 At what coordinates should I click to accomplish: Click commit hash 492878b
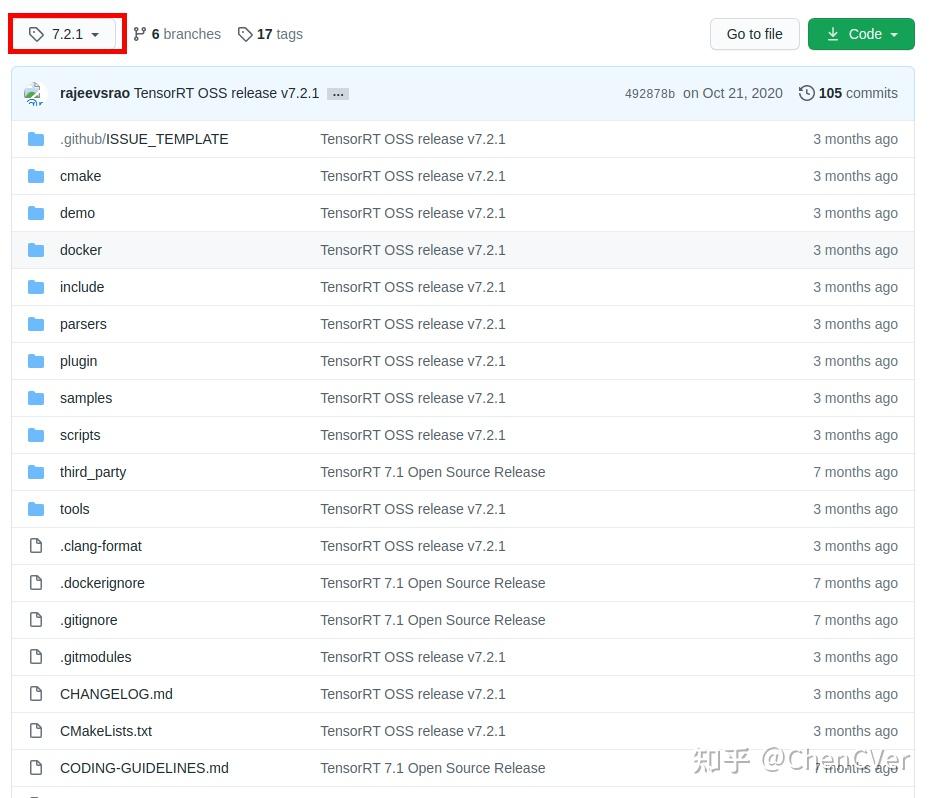click(651, 93)
